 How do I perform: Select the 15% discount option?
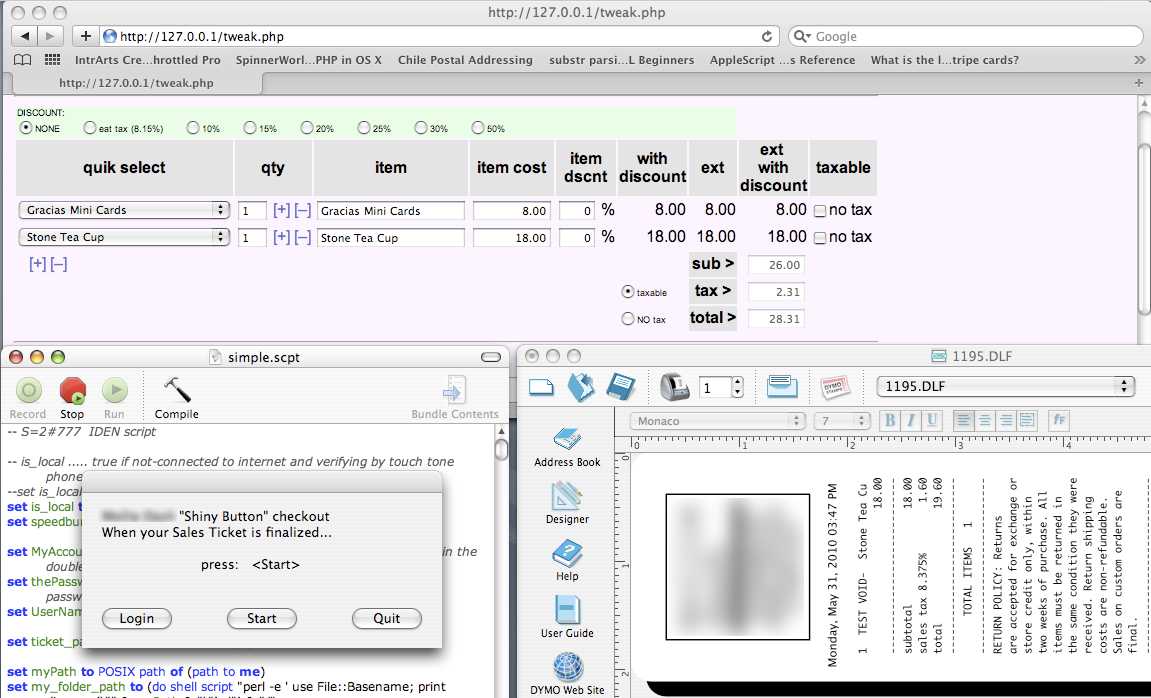(250, 128)
